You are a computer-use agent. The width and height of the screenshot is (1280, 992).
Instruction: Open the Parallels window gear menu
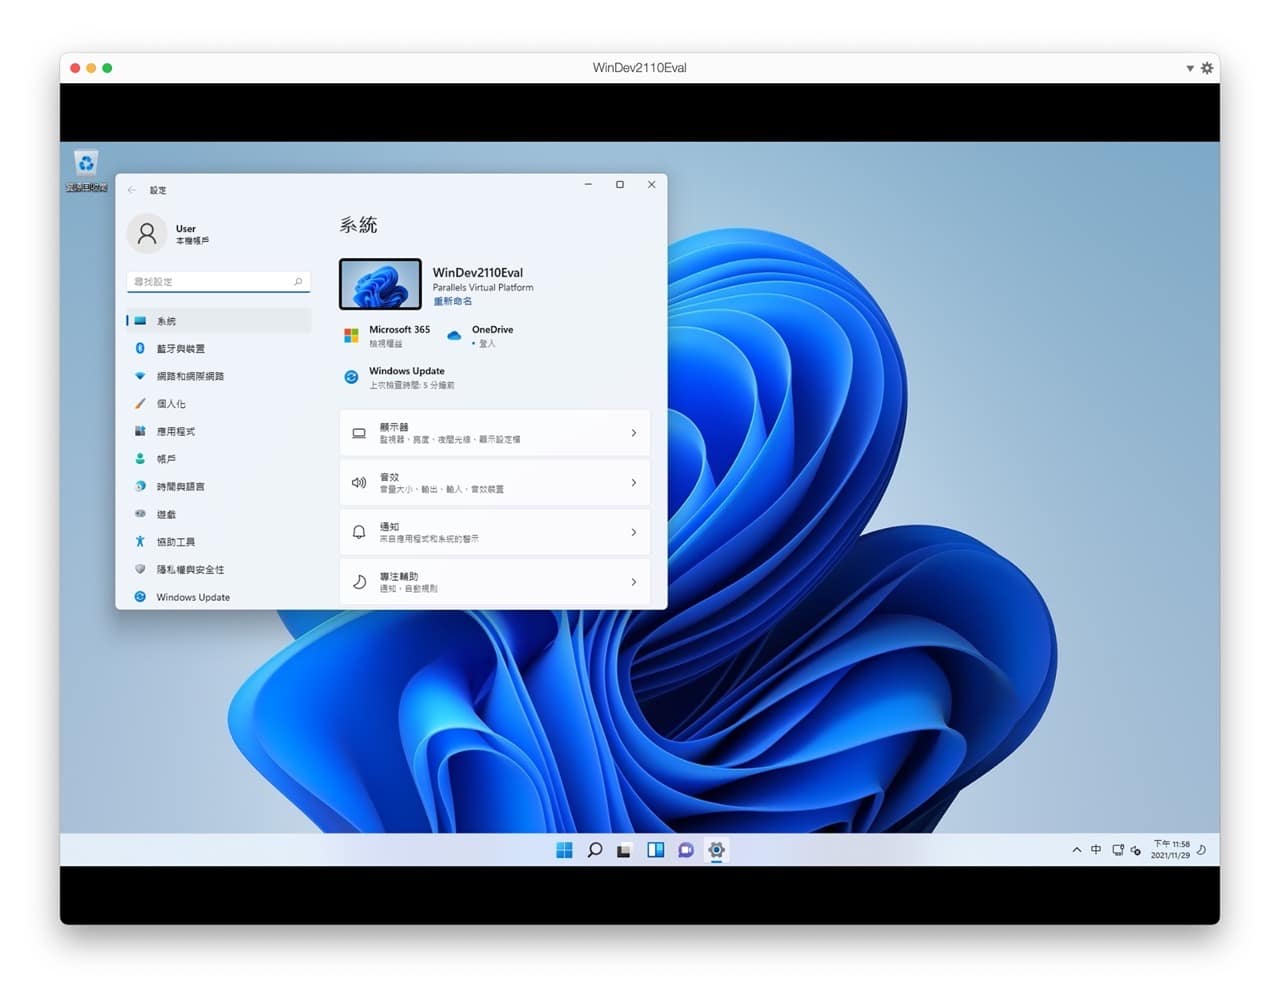coord(1207,68)
